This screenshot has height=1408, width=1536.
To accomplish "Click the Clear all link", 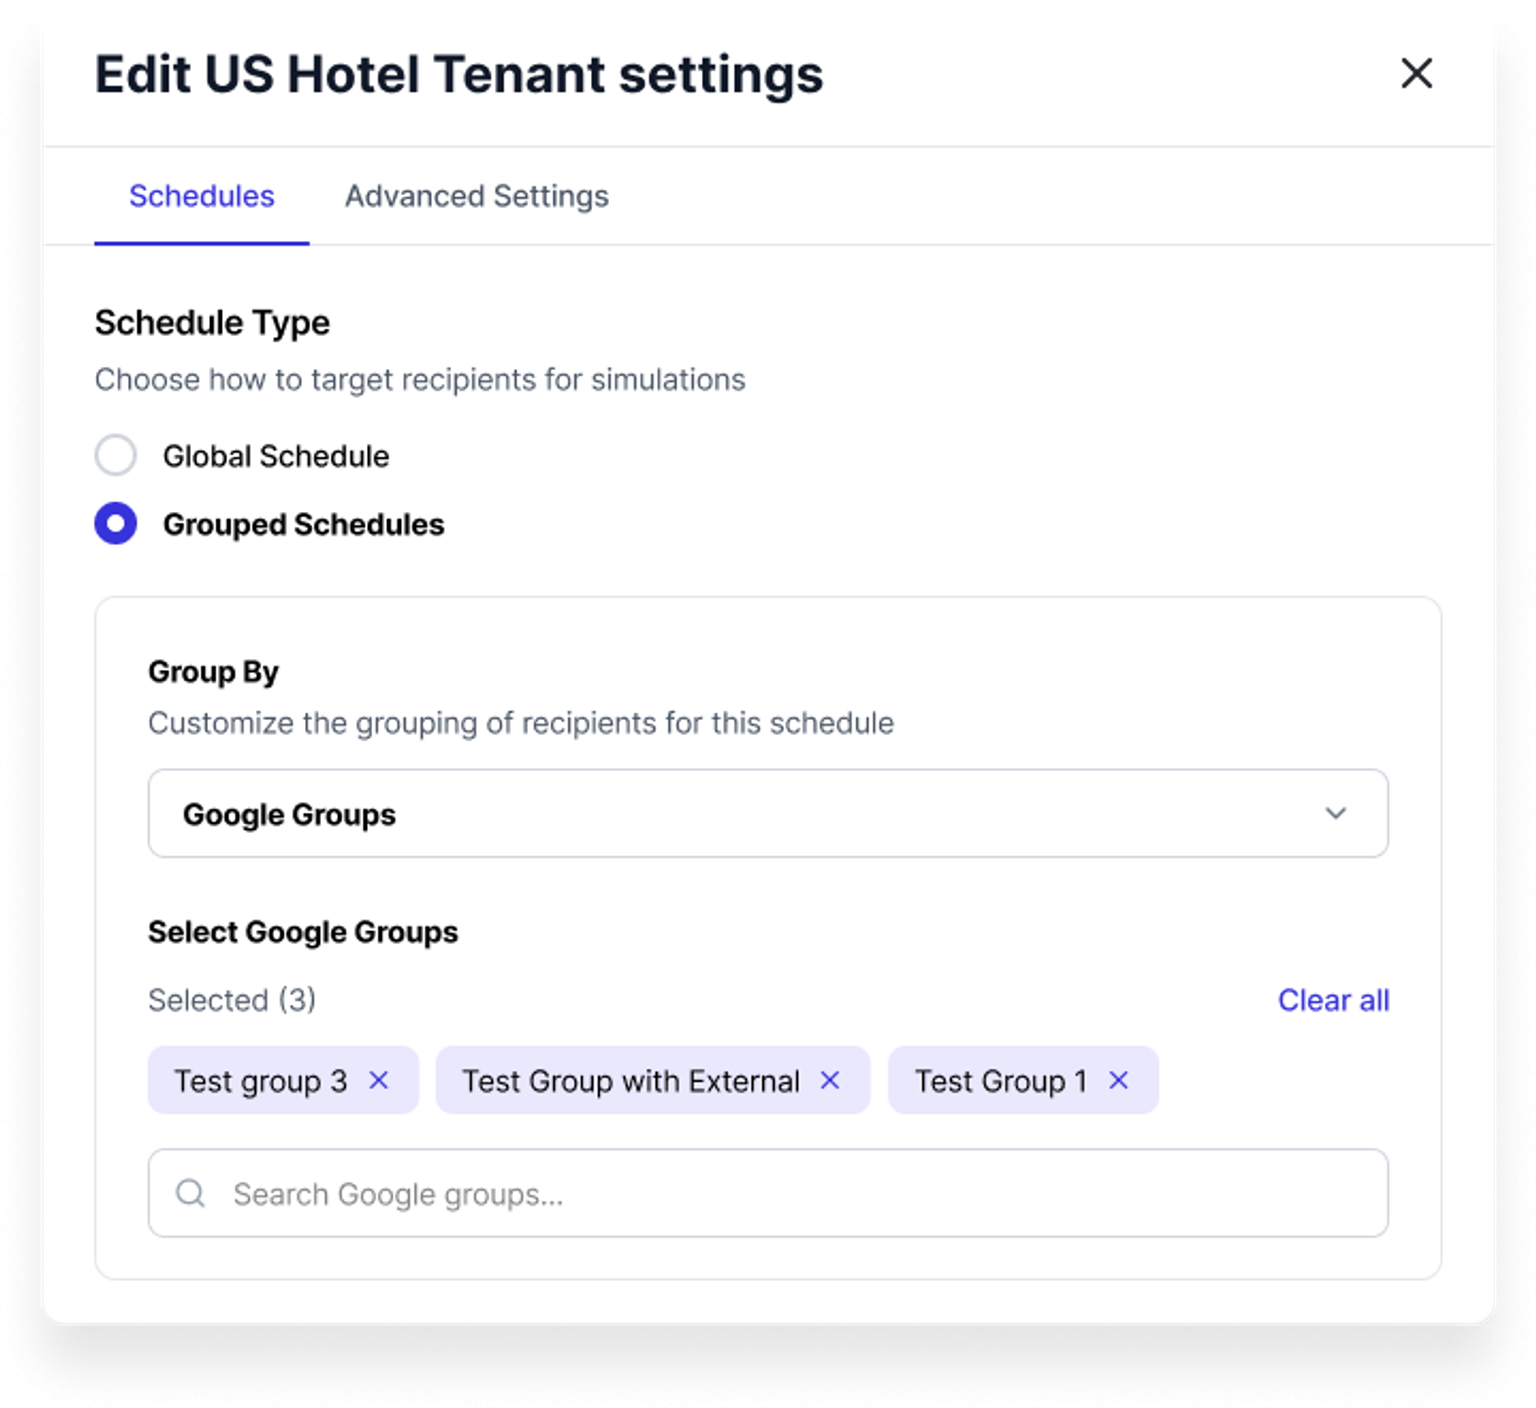I will [1333, 1000].
